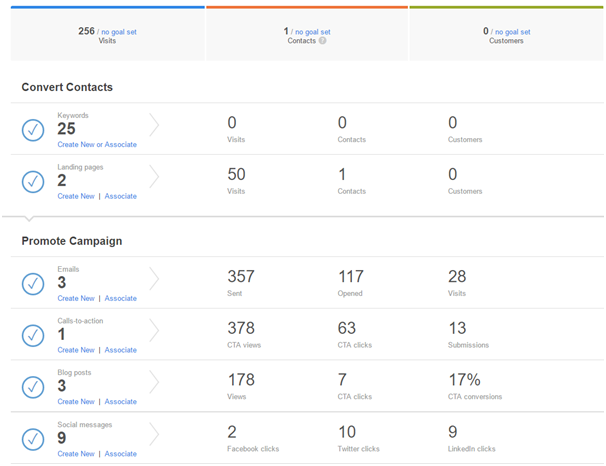Select the 1 Contacts summary tab
606x466 pixels.
(307, 34)
